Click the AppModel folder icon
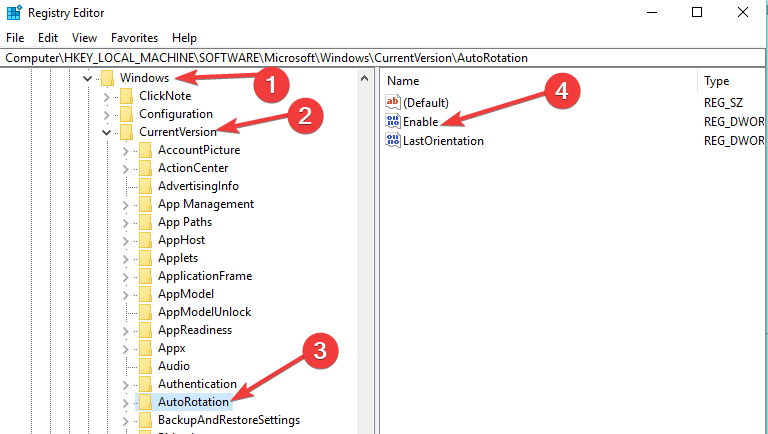 [145, 294]
